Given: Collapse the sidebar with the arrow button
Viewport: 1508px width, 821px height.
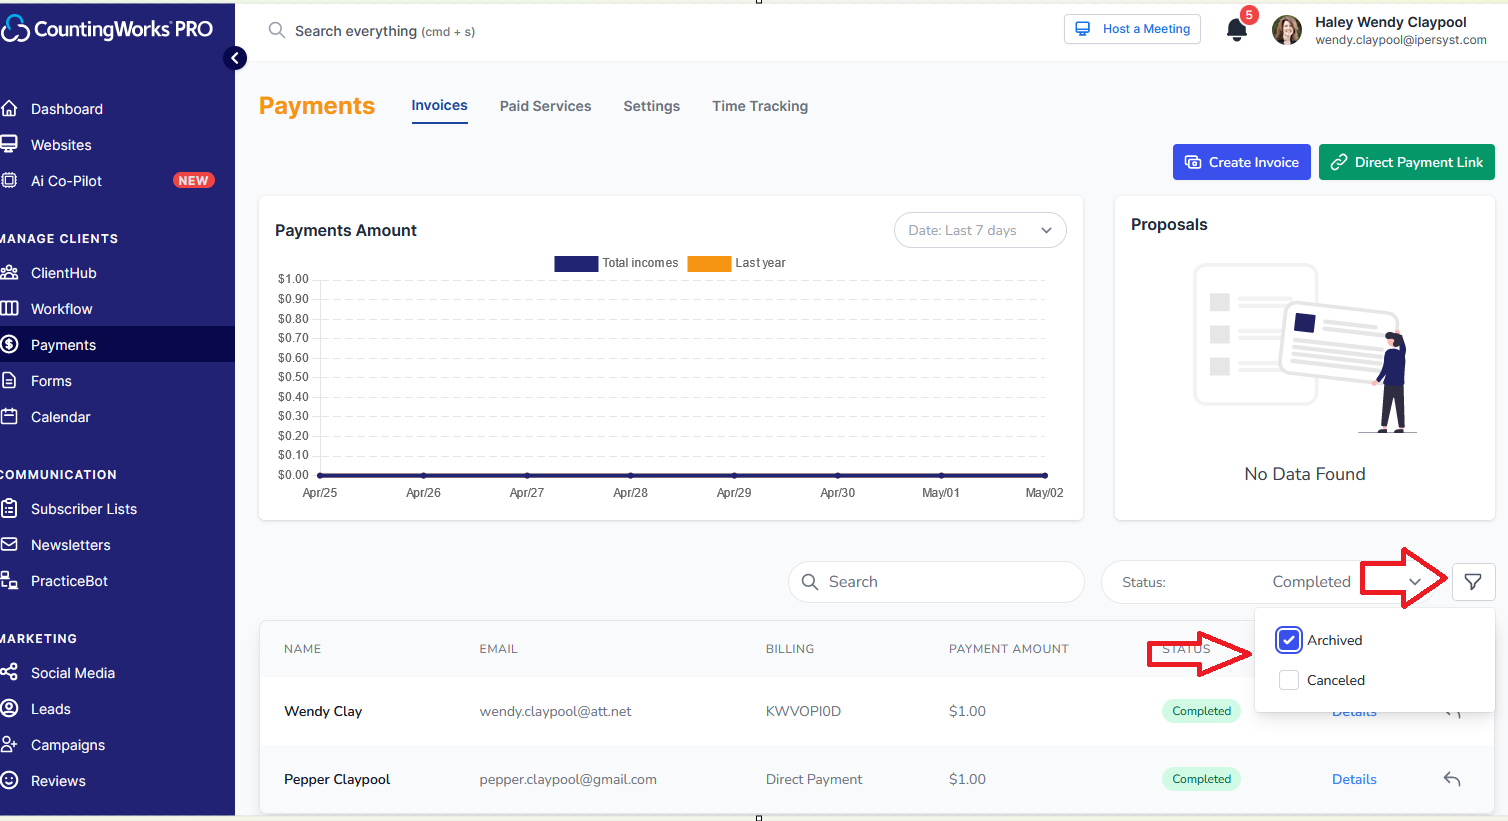Looking at the screenshot, I should pyautogui.click(x=235, y=58).
